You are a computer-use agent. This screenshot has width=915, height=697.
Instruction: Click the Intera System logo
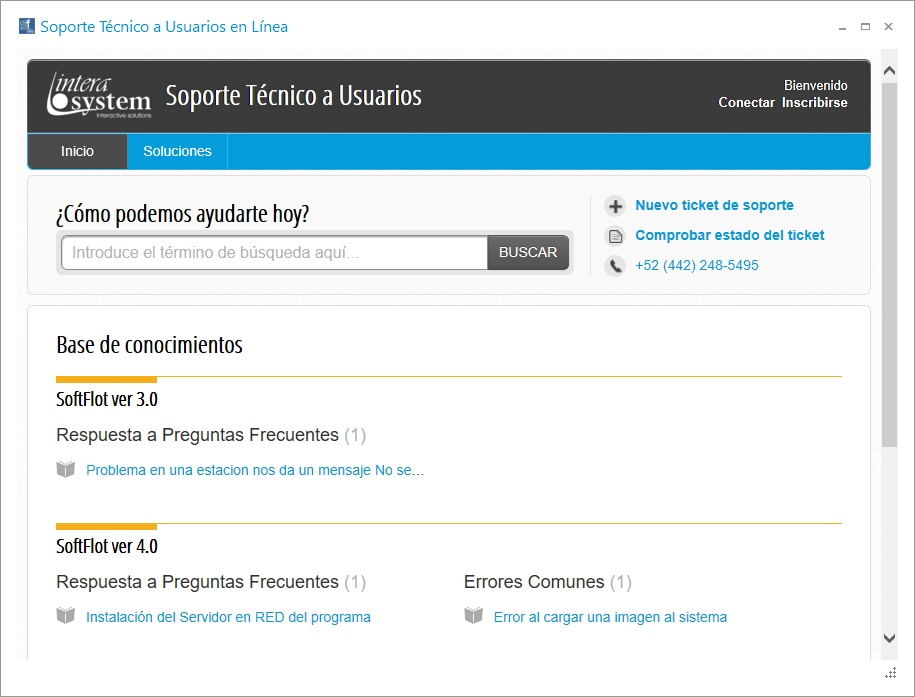pyautogui.click(x=99, y=96)
